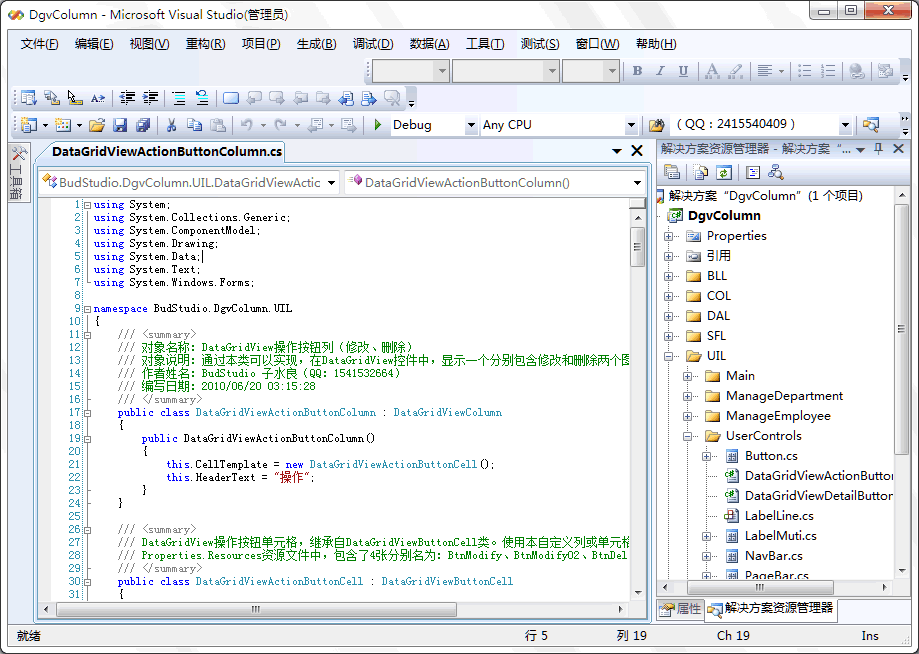Open the 生成(B) menu
This screenshot has height=654, width=919.
pos(316,44)
